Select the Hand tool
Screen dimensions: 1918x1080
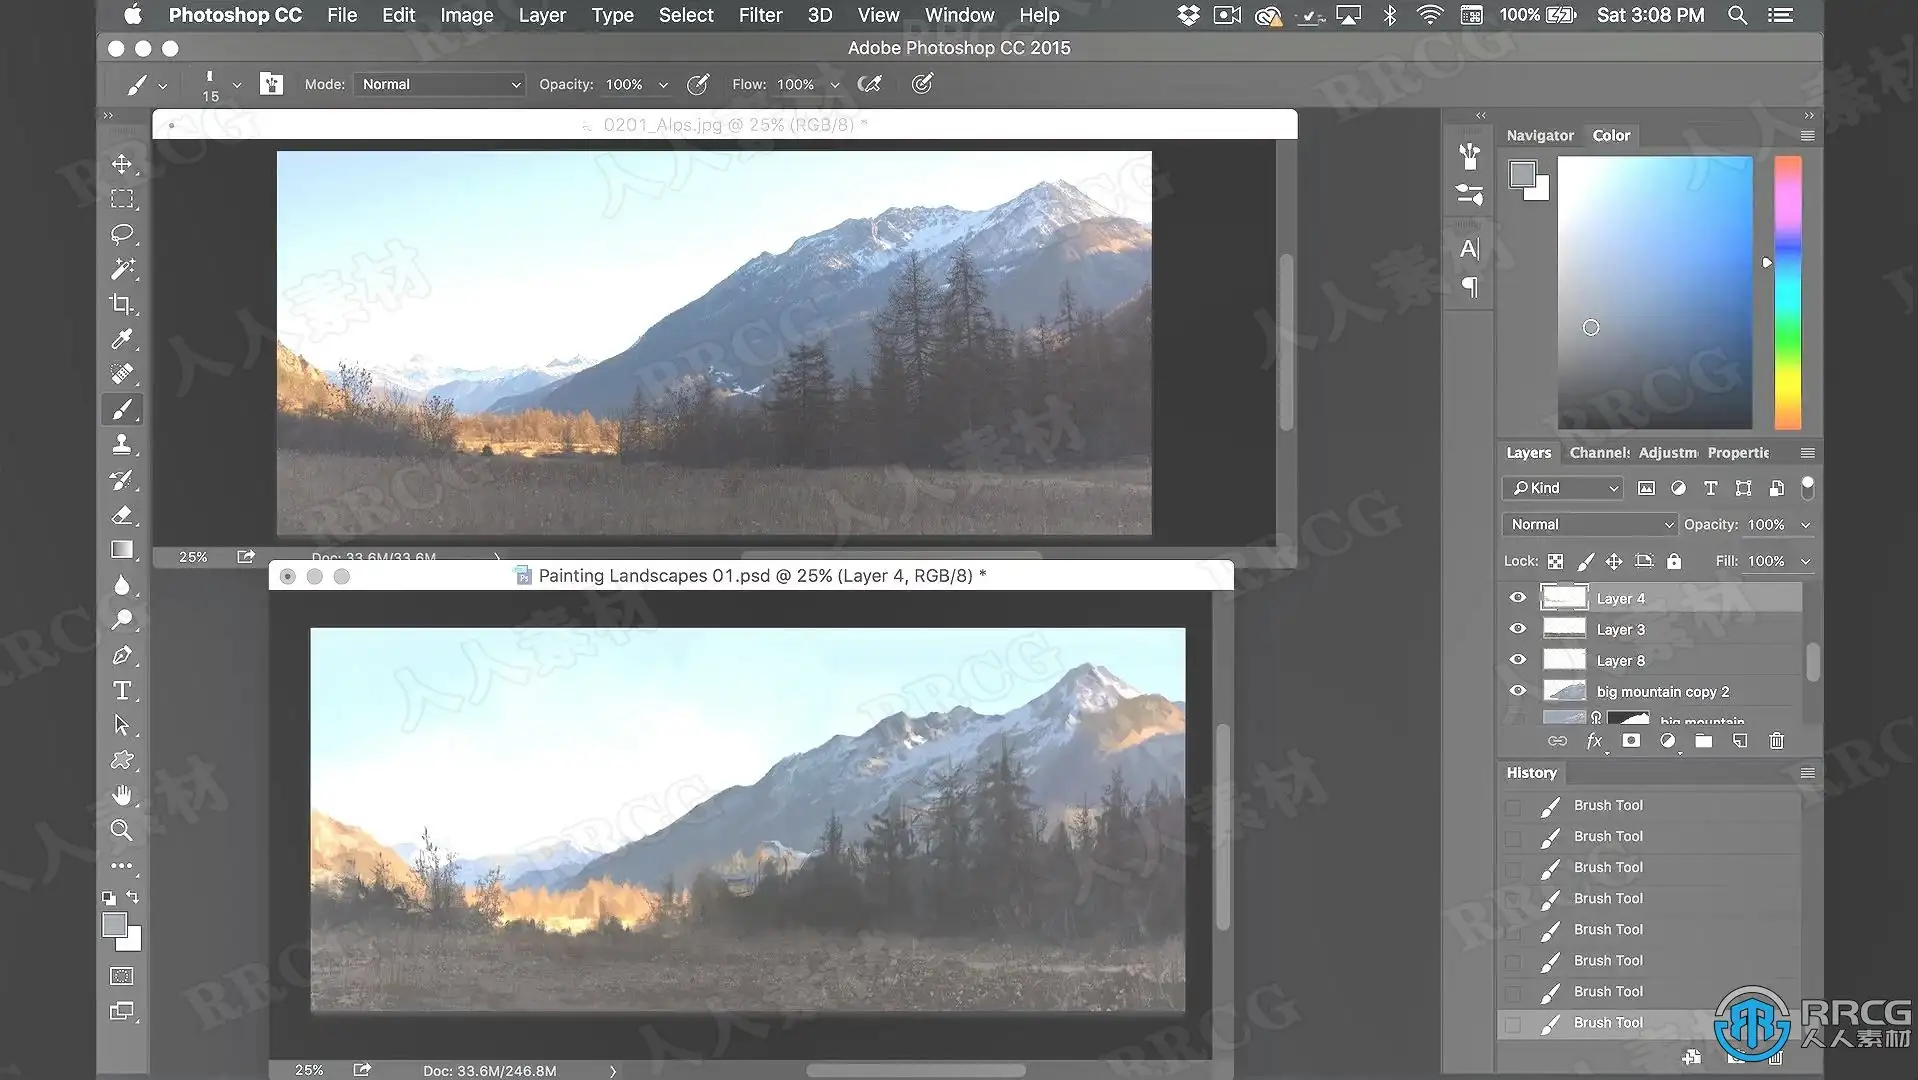click(x=122, y=796)
